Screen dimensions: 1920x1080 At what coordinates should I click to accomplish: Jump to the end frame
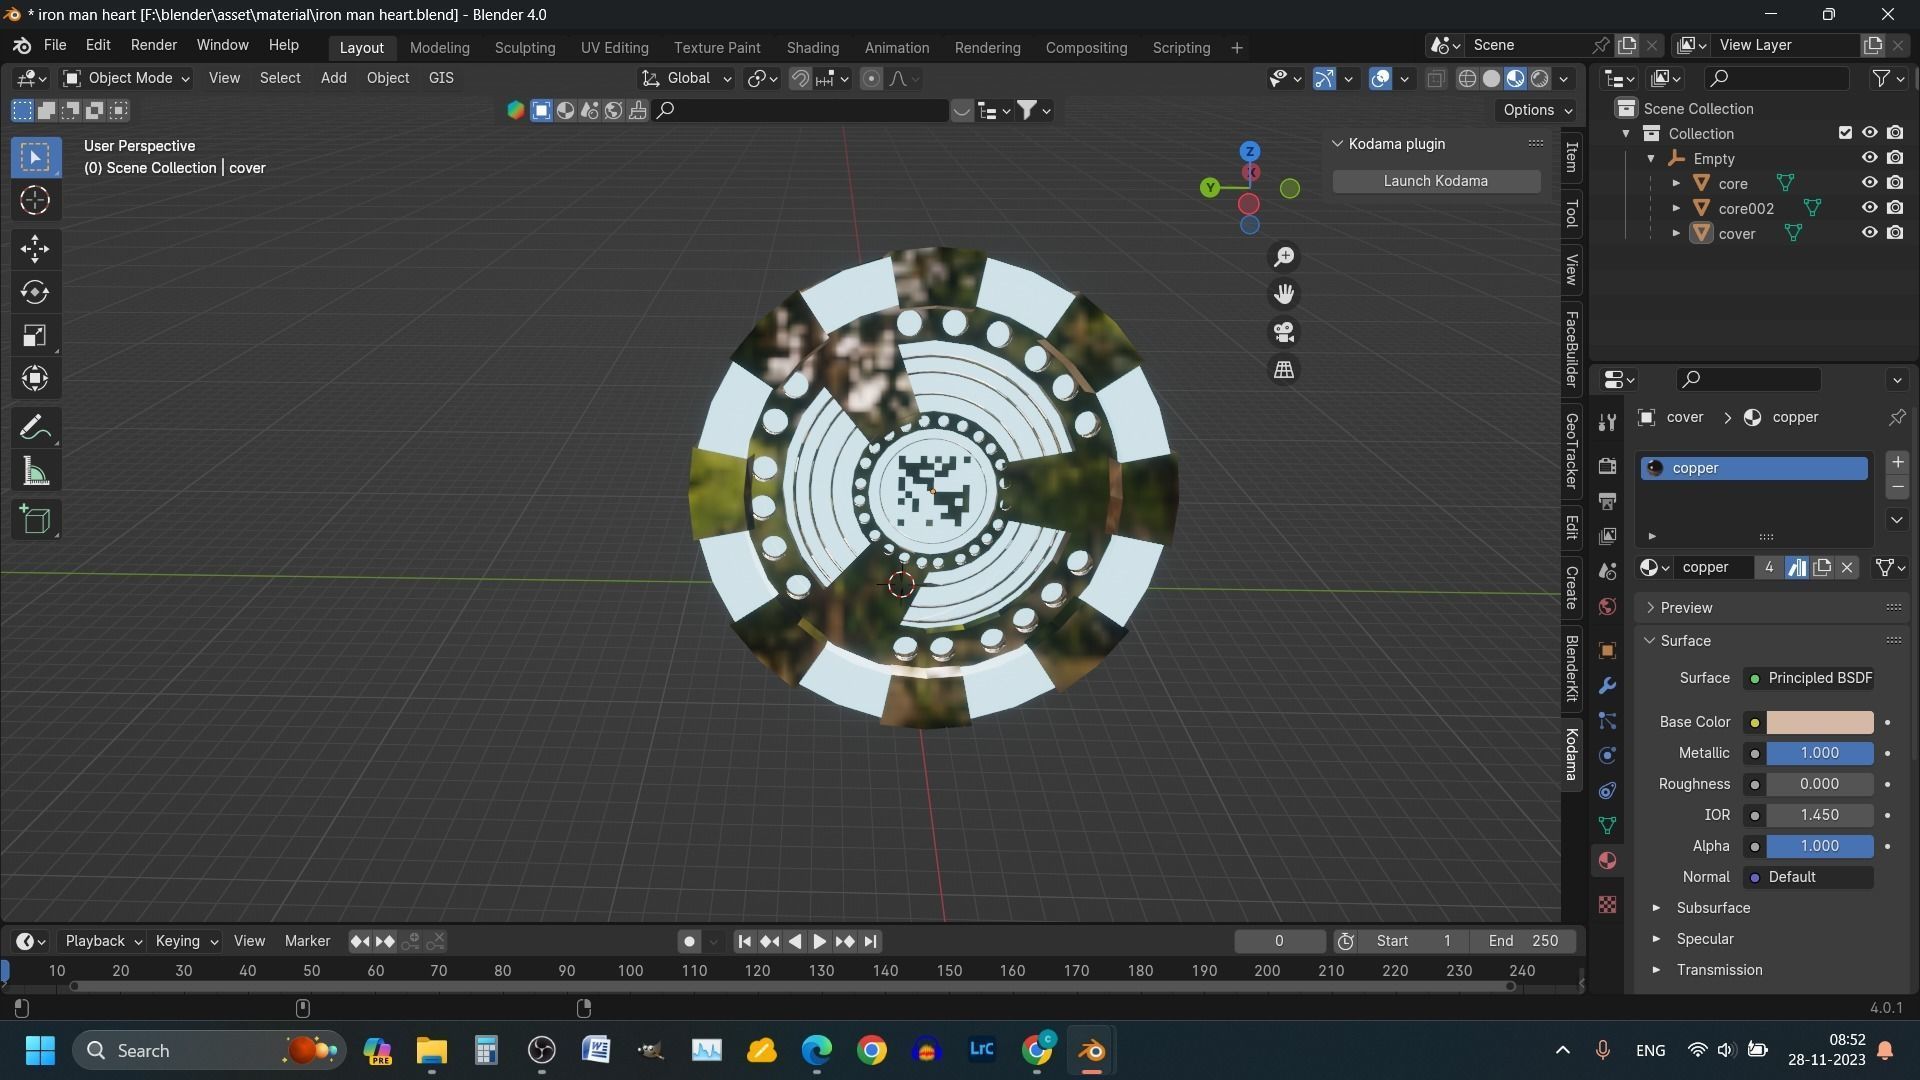tap(870, 942)
